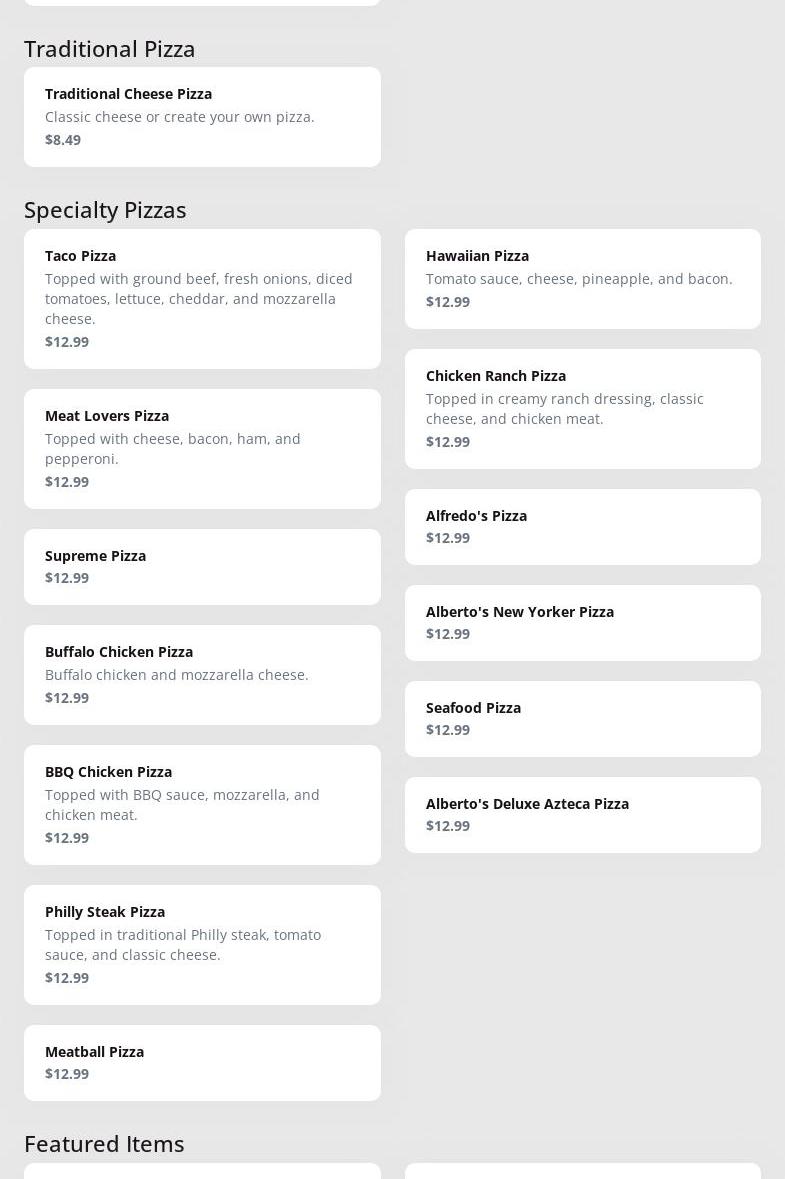Choose the BBQ Chicken Pizza item
The image size is (785, 1179).
202,804
